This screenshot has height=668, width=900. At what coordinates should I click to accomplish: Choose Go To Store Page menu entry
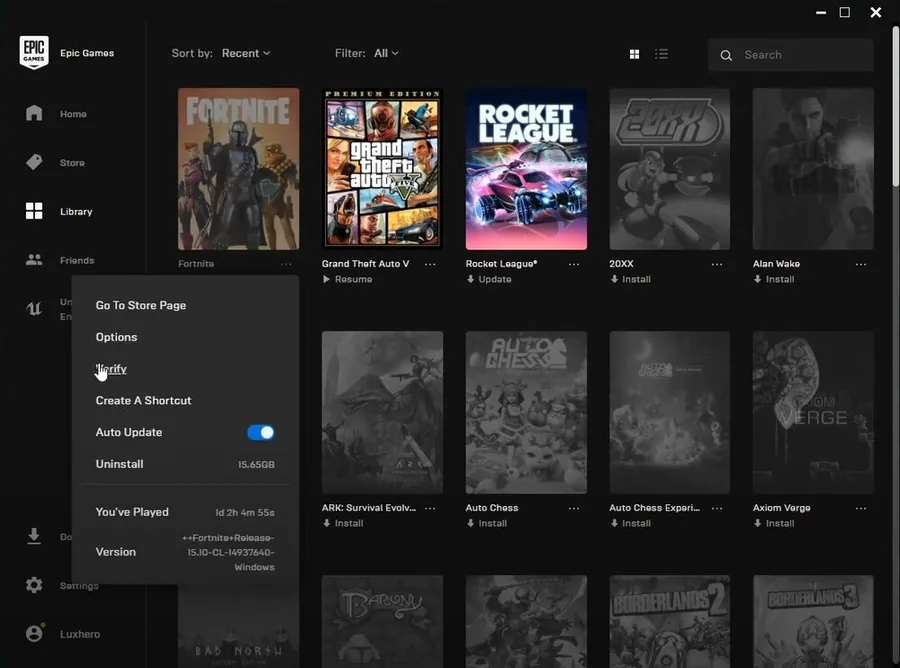click(x=141, y=305)
